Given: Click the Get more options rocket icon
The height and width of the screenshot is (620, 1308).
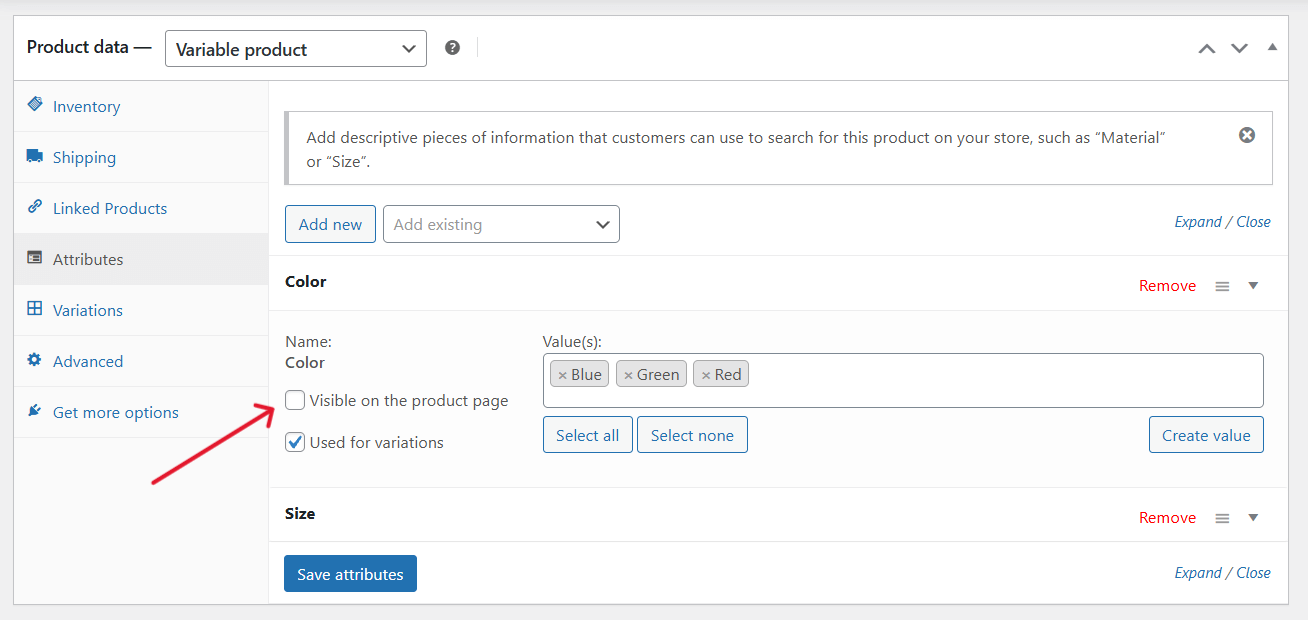Looking at the screenshot, I should pyautogui.click(x=33, y=411).
